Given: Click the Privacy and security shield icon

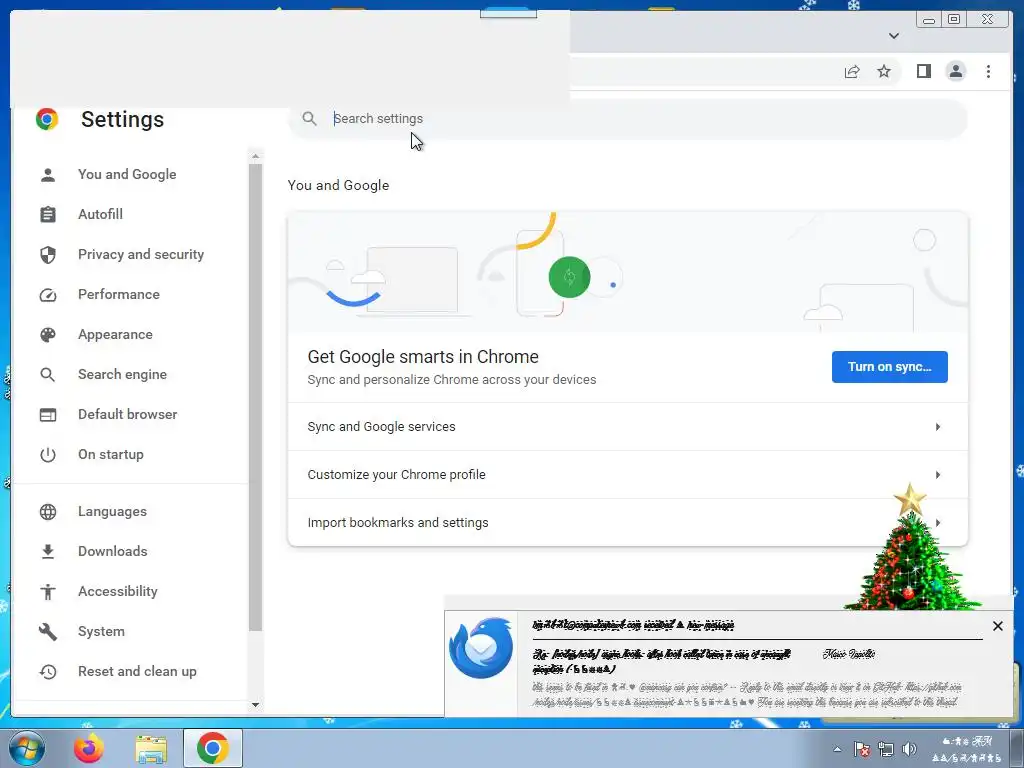Looking at the screenshot, I should pos(48,255).
